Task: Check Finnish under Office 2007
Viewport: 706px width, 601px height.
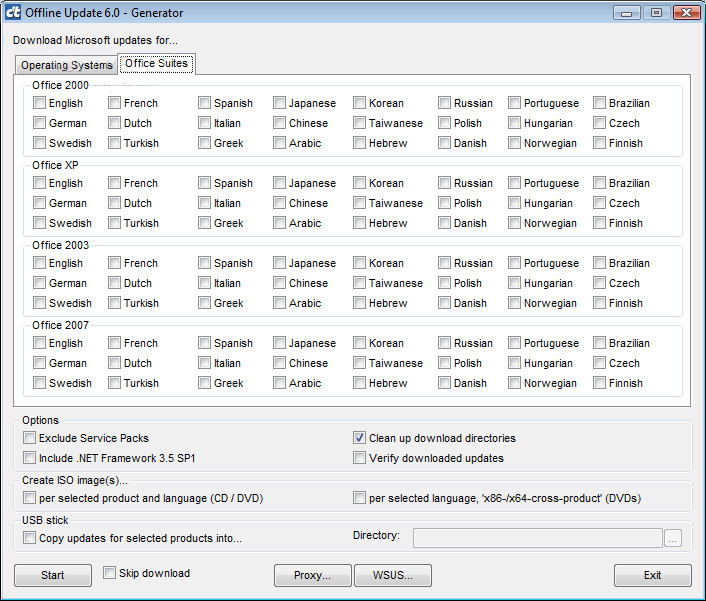Action: coord(599,383)
